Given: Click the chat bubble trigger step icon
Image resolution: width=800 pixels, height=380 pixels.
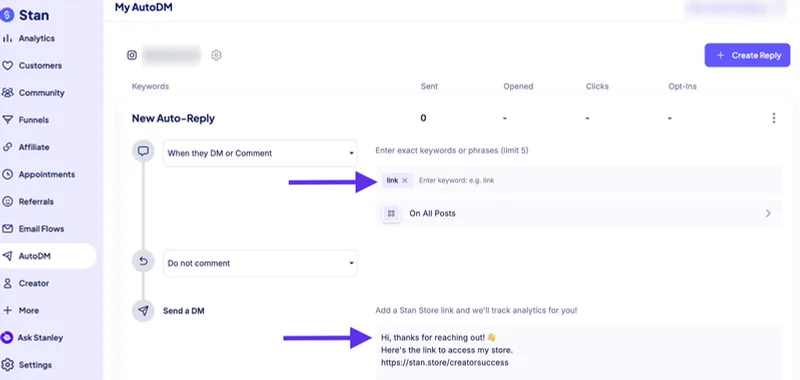Looking at the screenshot, I should 143,151.
